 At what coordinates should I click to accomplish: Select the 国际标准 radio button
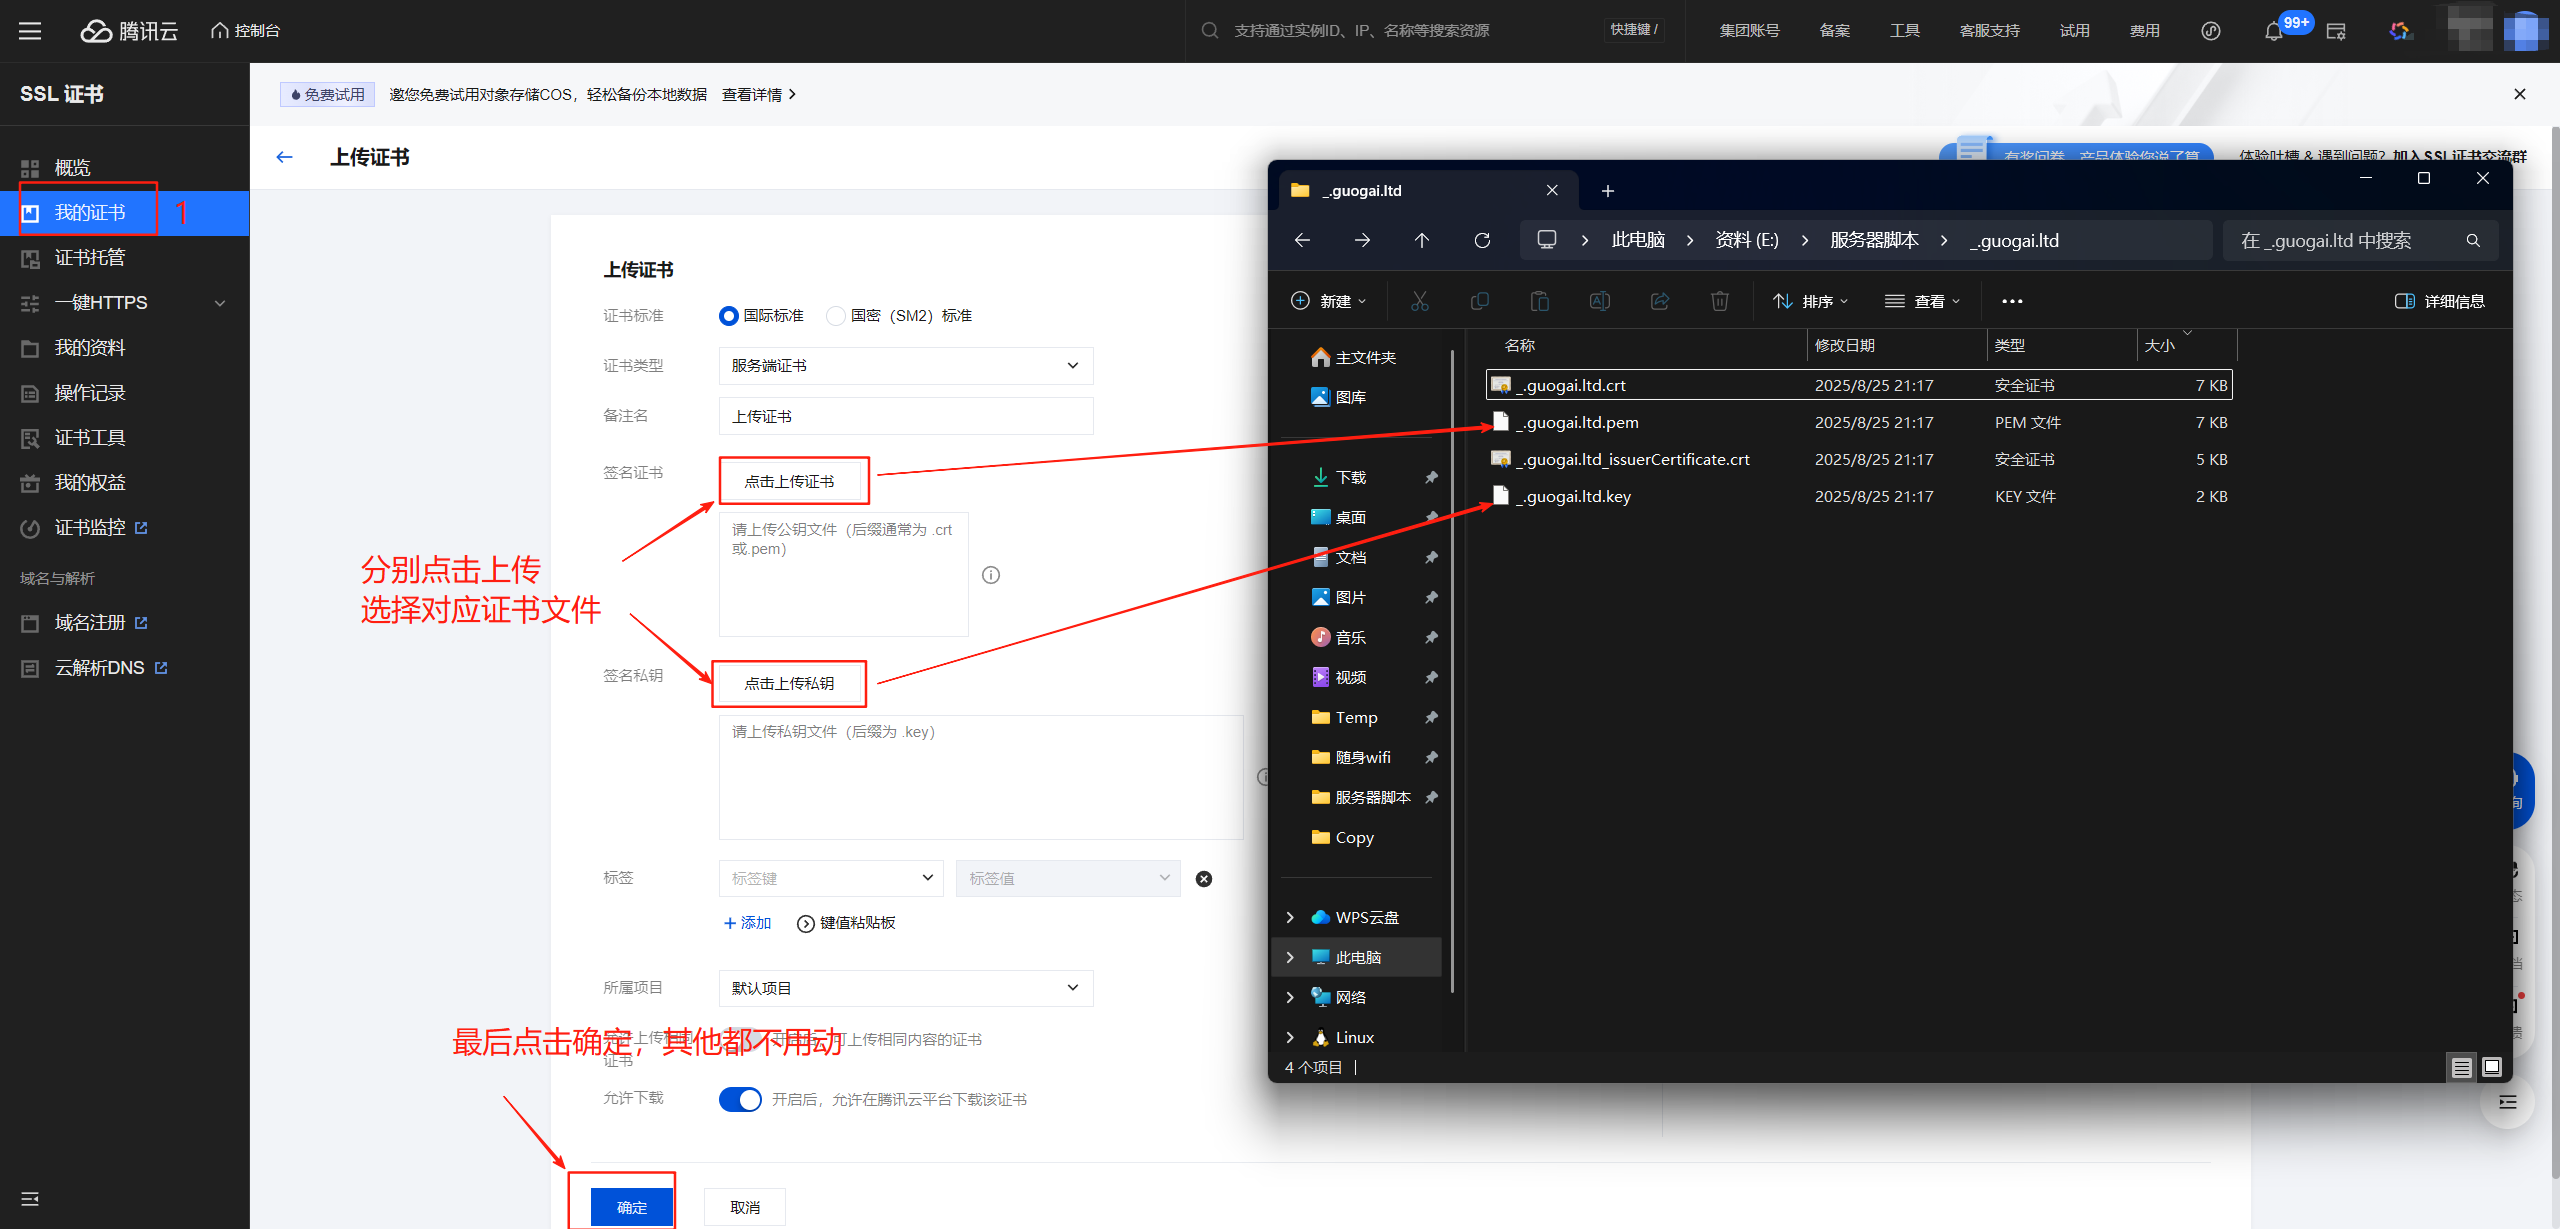coord(729,316)
